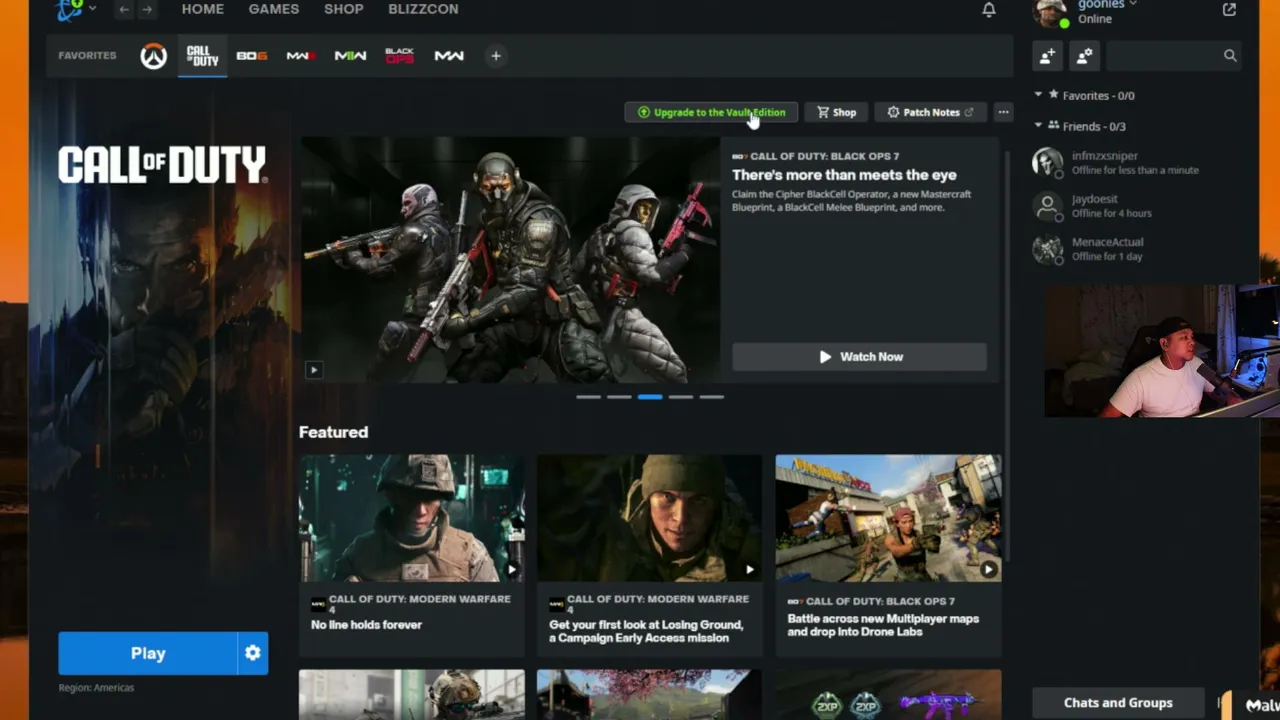Open the Patch Notes link
This screenshot has height=720, width=1280.
point(930,112)
